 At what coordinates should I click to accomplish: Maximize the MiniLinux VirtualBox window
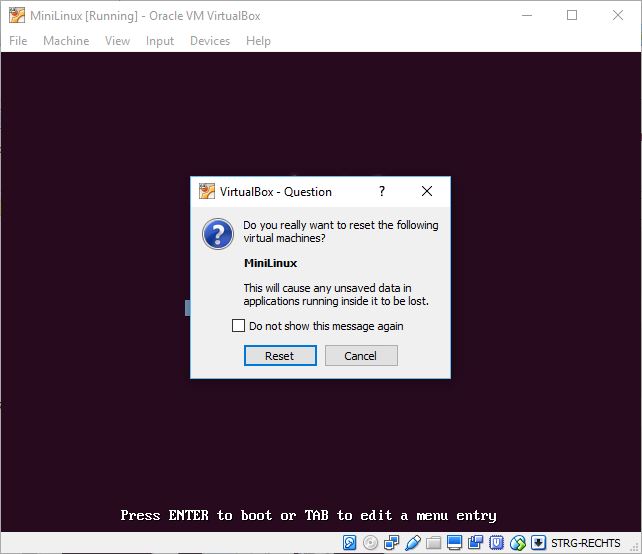click(x=572, y=16)
